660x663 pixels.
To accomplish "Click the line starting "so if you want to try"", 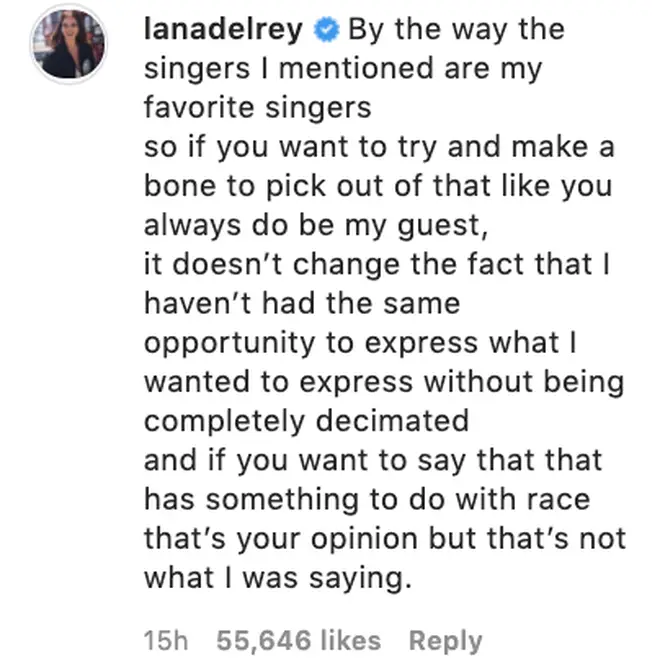I will (379, 147).
